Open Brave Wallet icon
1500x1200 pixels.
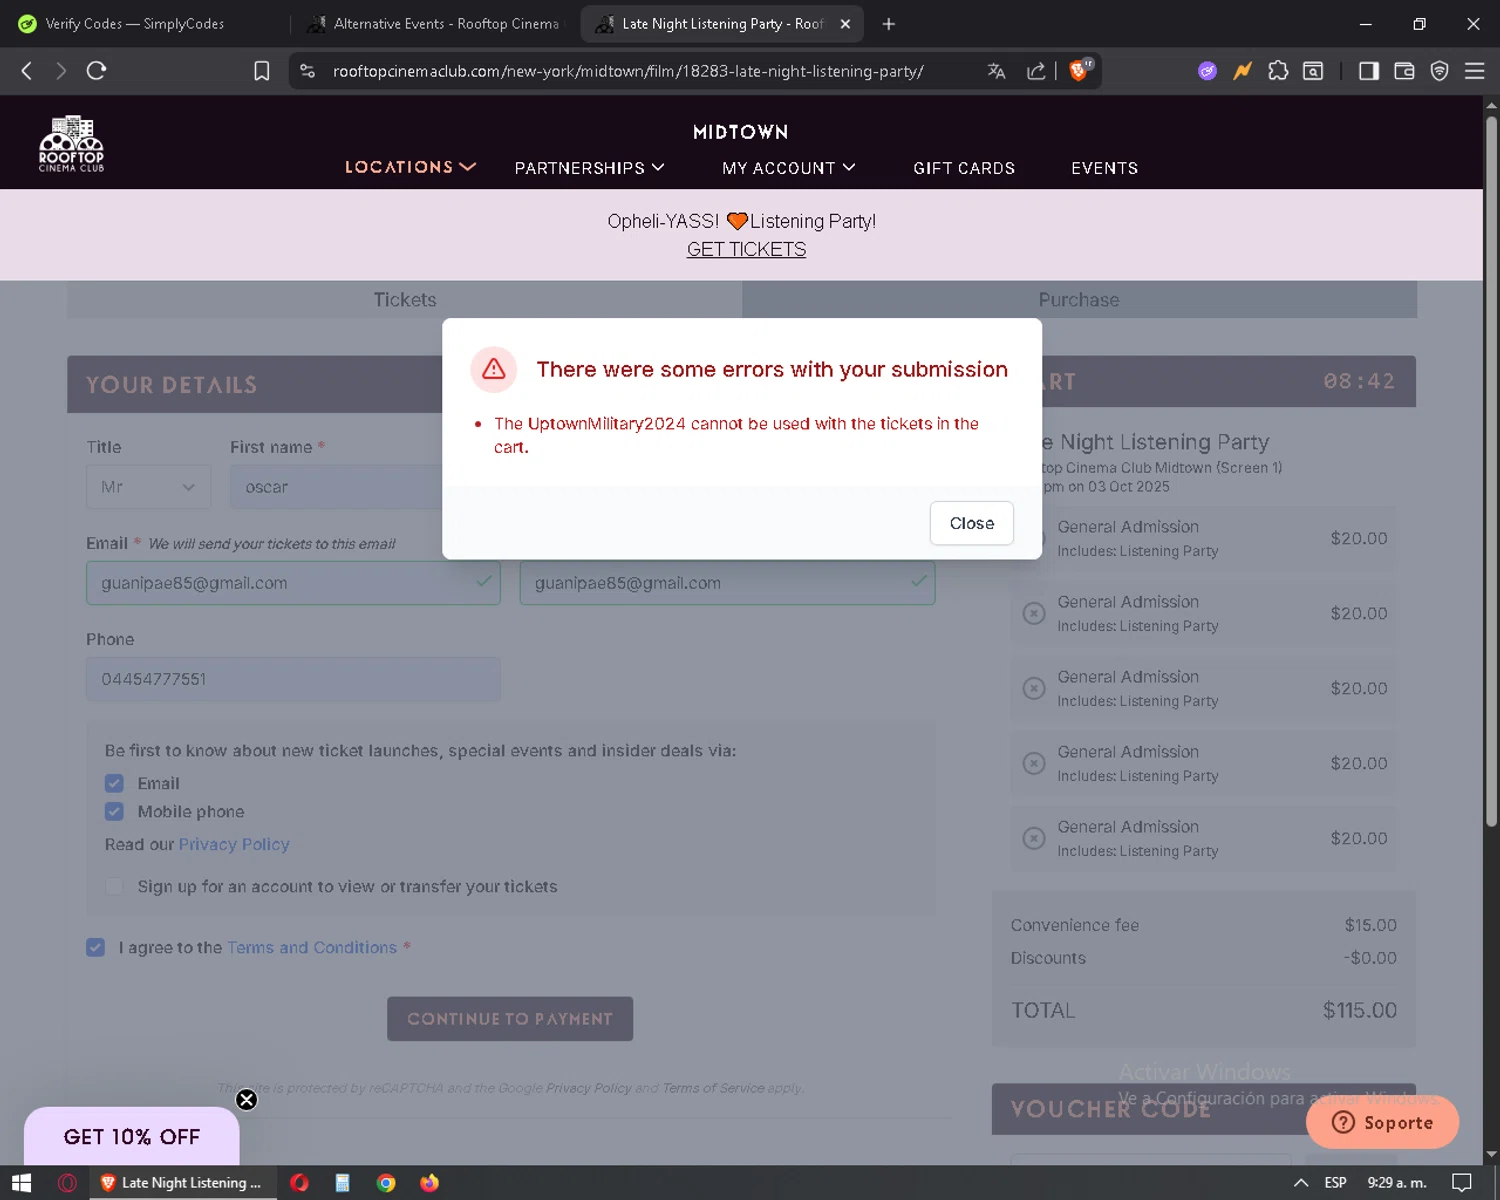[1404, 71]
